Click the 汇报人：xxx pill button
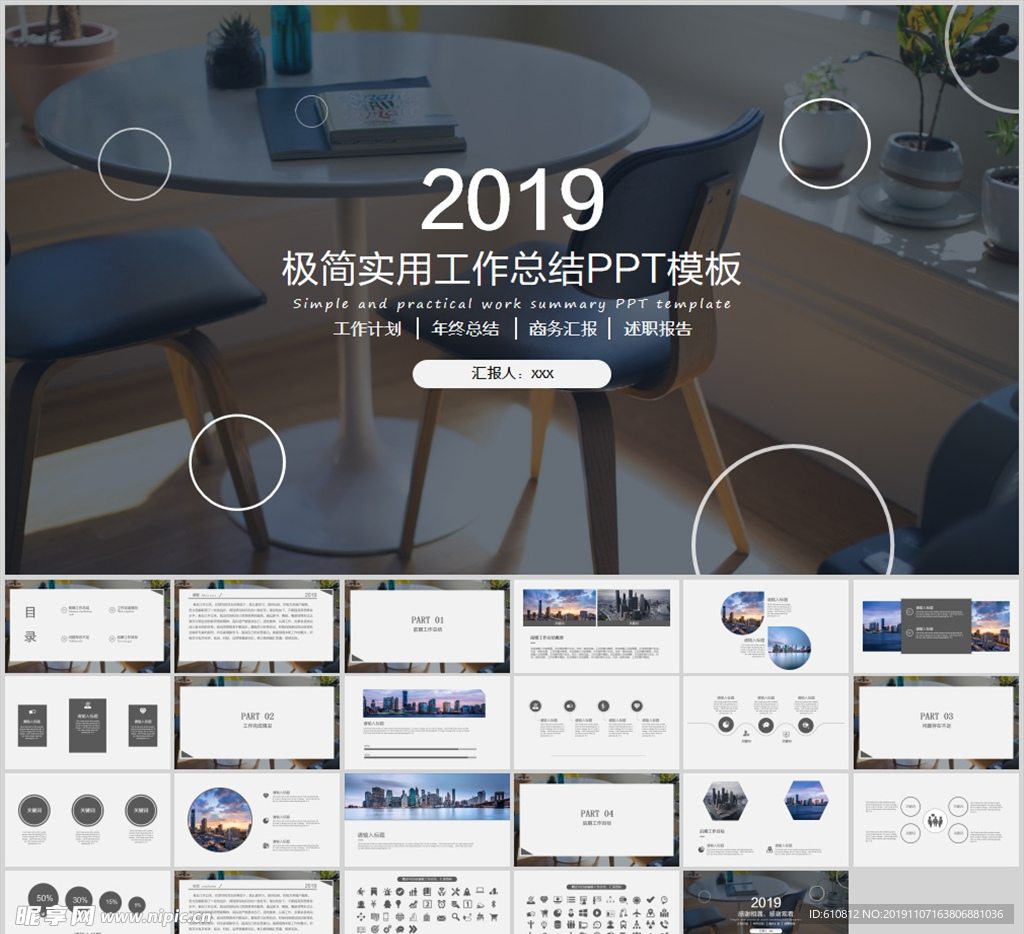 click(x=512, y=374)
